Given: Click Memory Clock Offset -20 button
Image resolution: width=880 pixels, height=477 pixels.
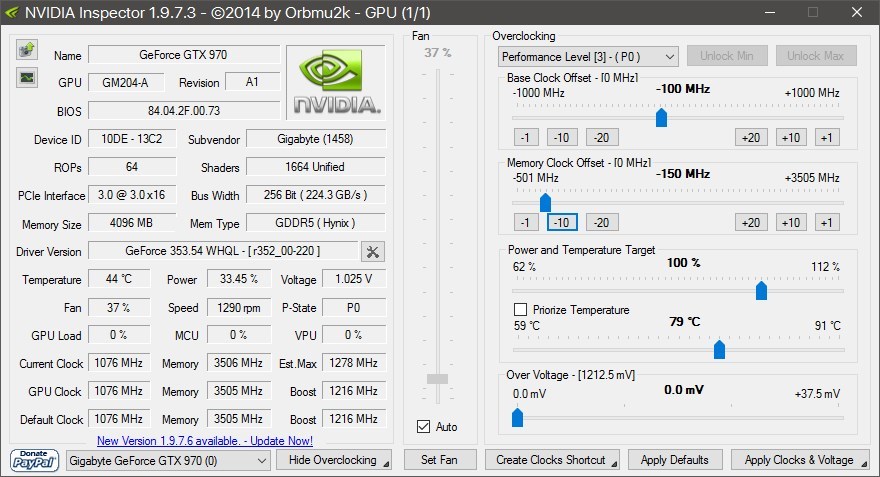Looking at the screenshot, I should pyautogui.click(x=602, y=223).
